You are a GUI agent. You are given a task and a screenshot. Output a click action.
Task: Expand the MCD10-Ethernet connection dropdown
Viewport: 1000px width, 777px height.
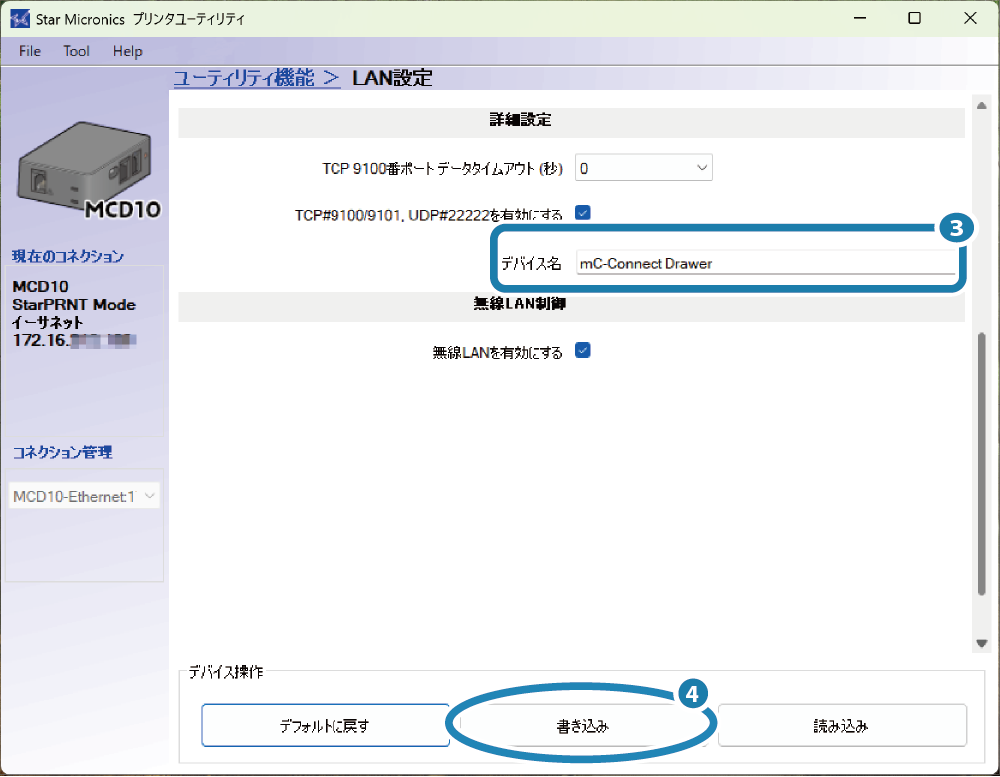point(84,496)
